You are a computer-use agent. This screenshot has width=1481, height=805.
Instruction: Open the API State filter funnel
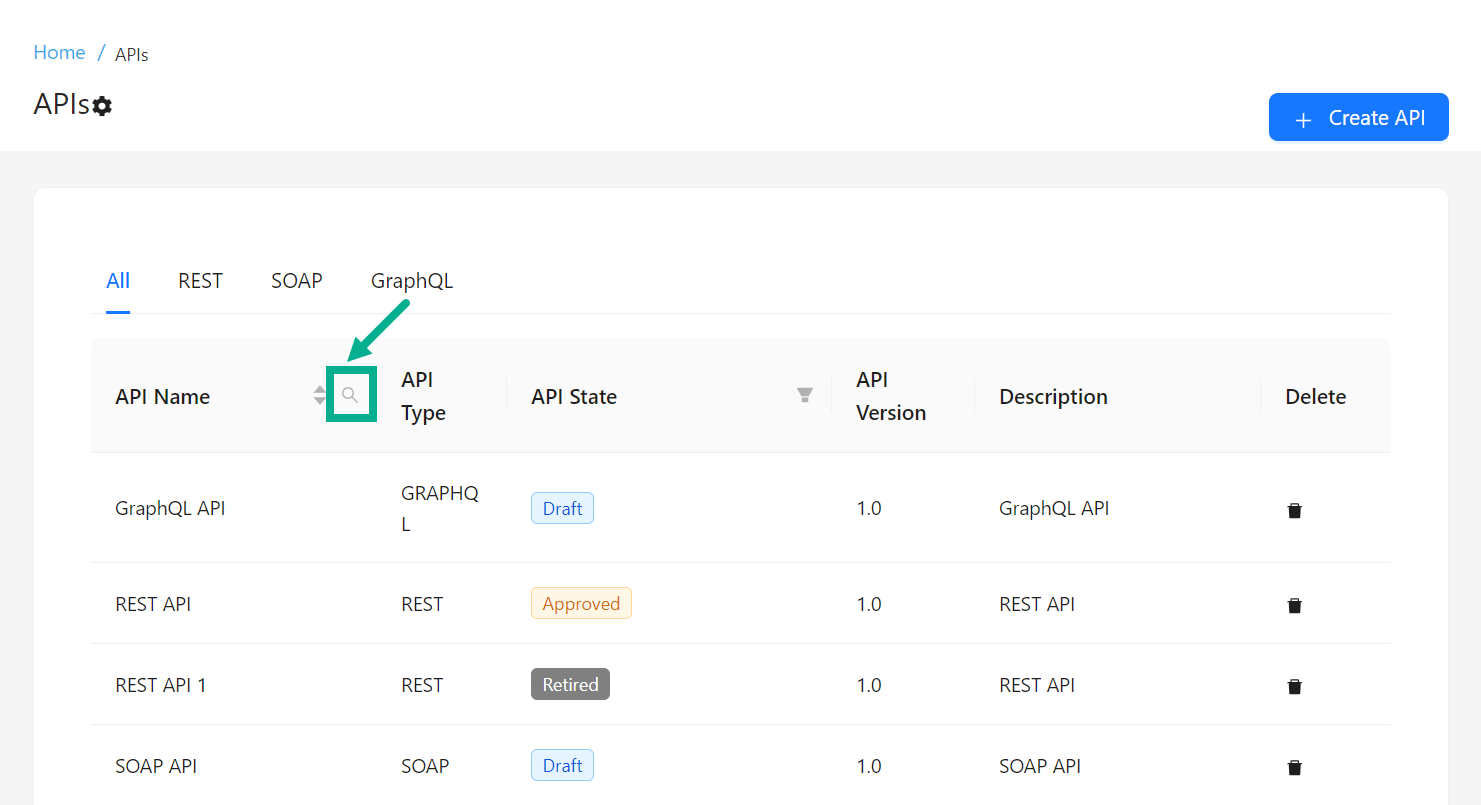804,396
